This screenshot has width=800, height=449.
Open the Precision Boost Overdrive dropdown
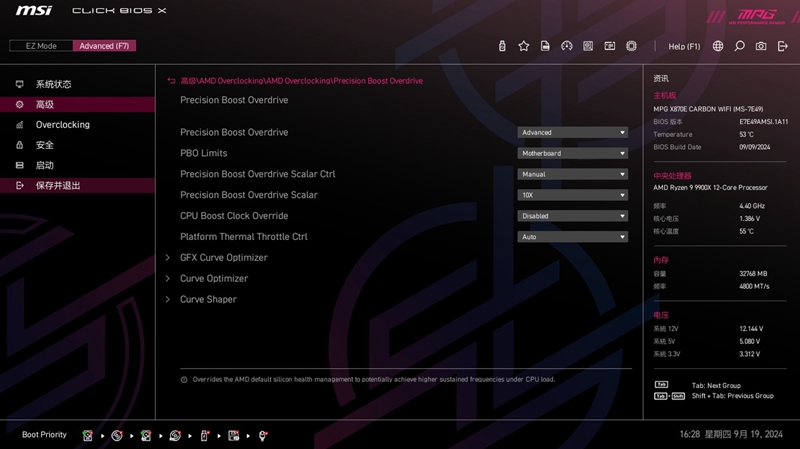pyautogui.click(x=572, y=132)
